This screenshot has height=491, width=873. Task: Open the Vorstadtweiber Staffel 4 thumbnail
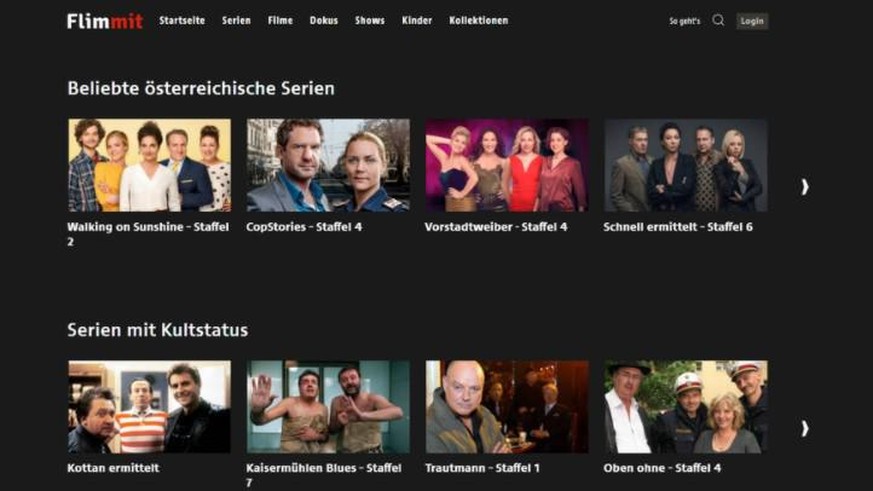pyautogui.click(x=507, y=165)
